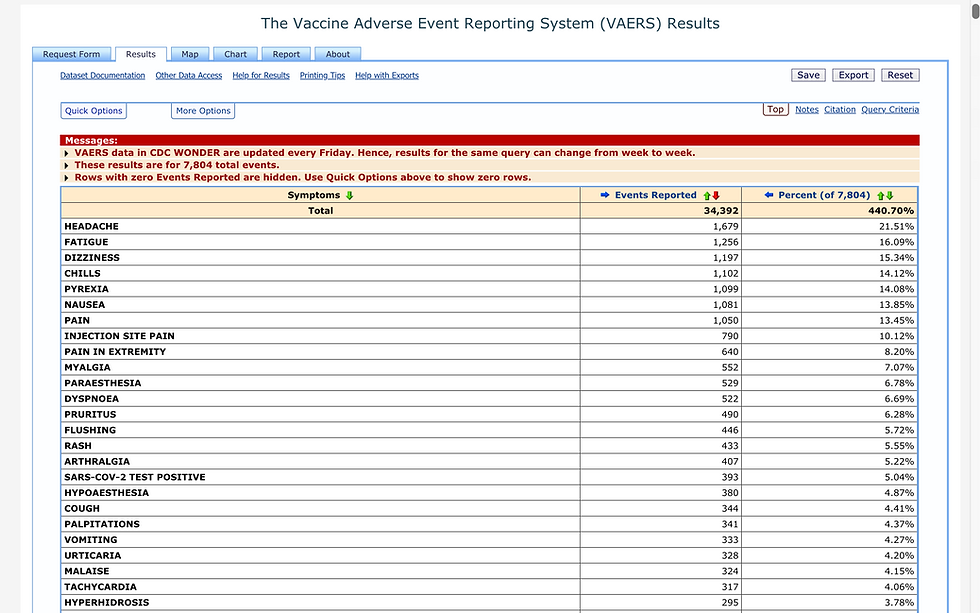Select the NAUSEA symptom row label
The image size is (980, 613).
(84, 304)
